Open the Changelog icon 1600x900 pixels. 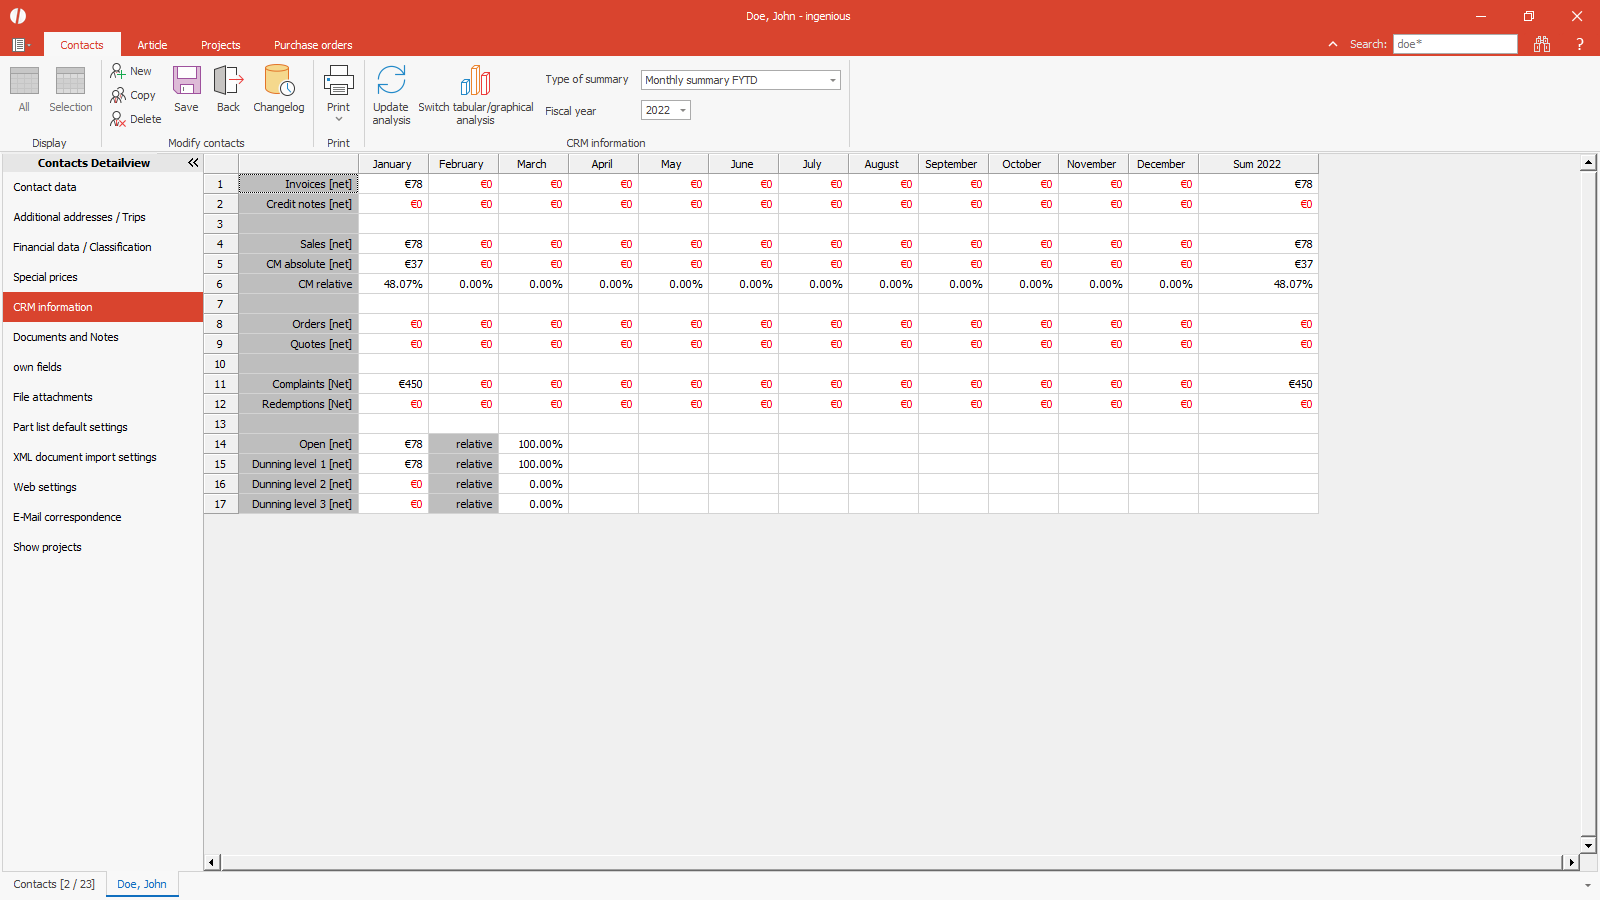[x=278, y=82]
